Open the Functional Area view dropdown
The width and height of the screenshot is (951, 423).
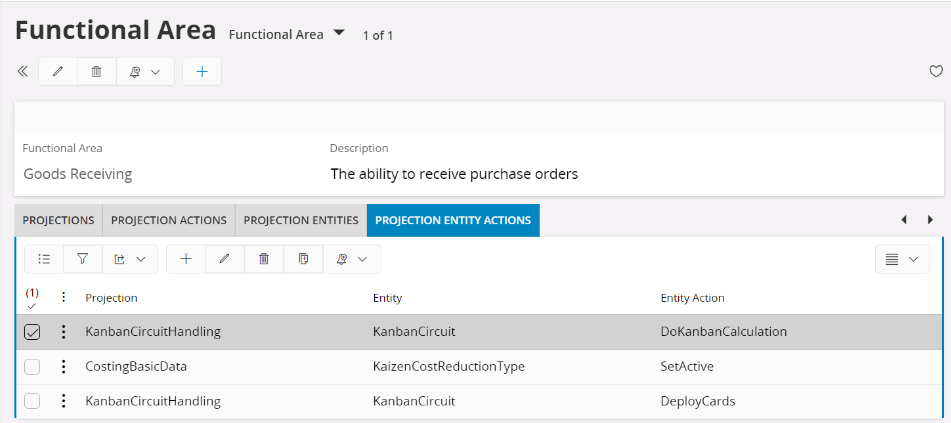[338, 33]
